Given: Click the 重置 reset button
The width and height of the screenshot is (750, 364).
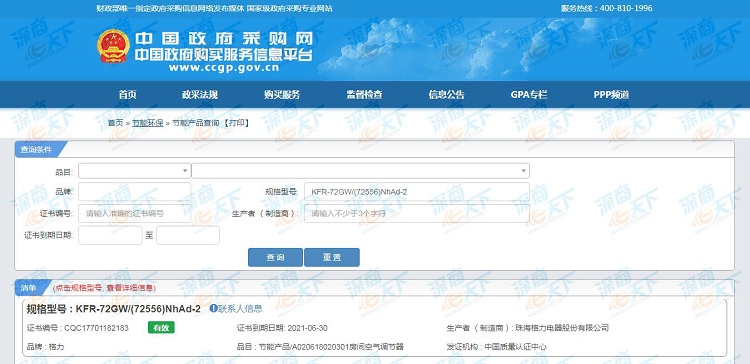Looking at the screenshot, I should [332, 257].
